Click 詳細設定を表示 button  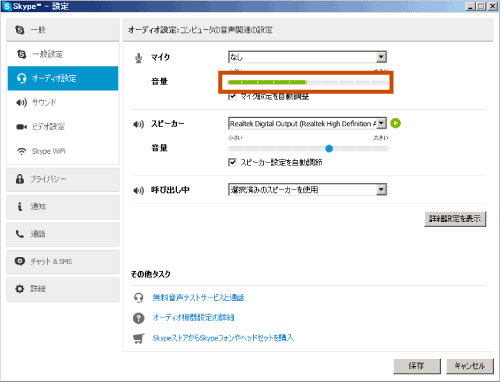click(x=455, y=219)
